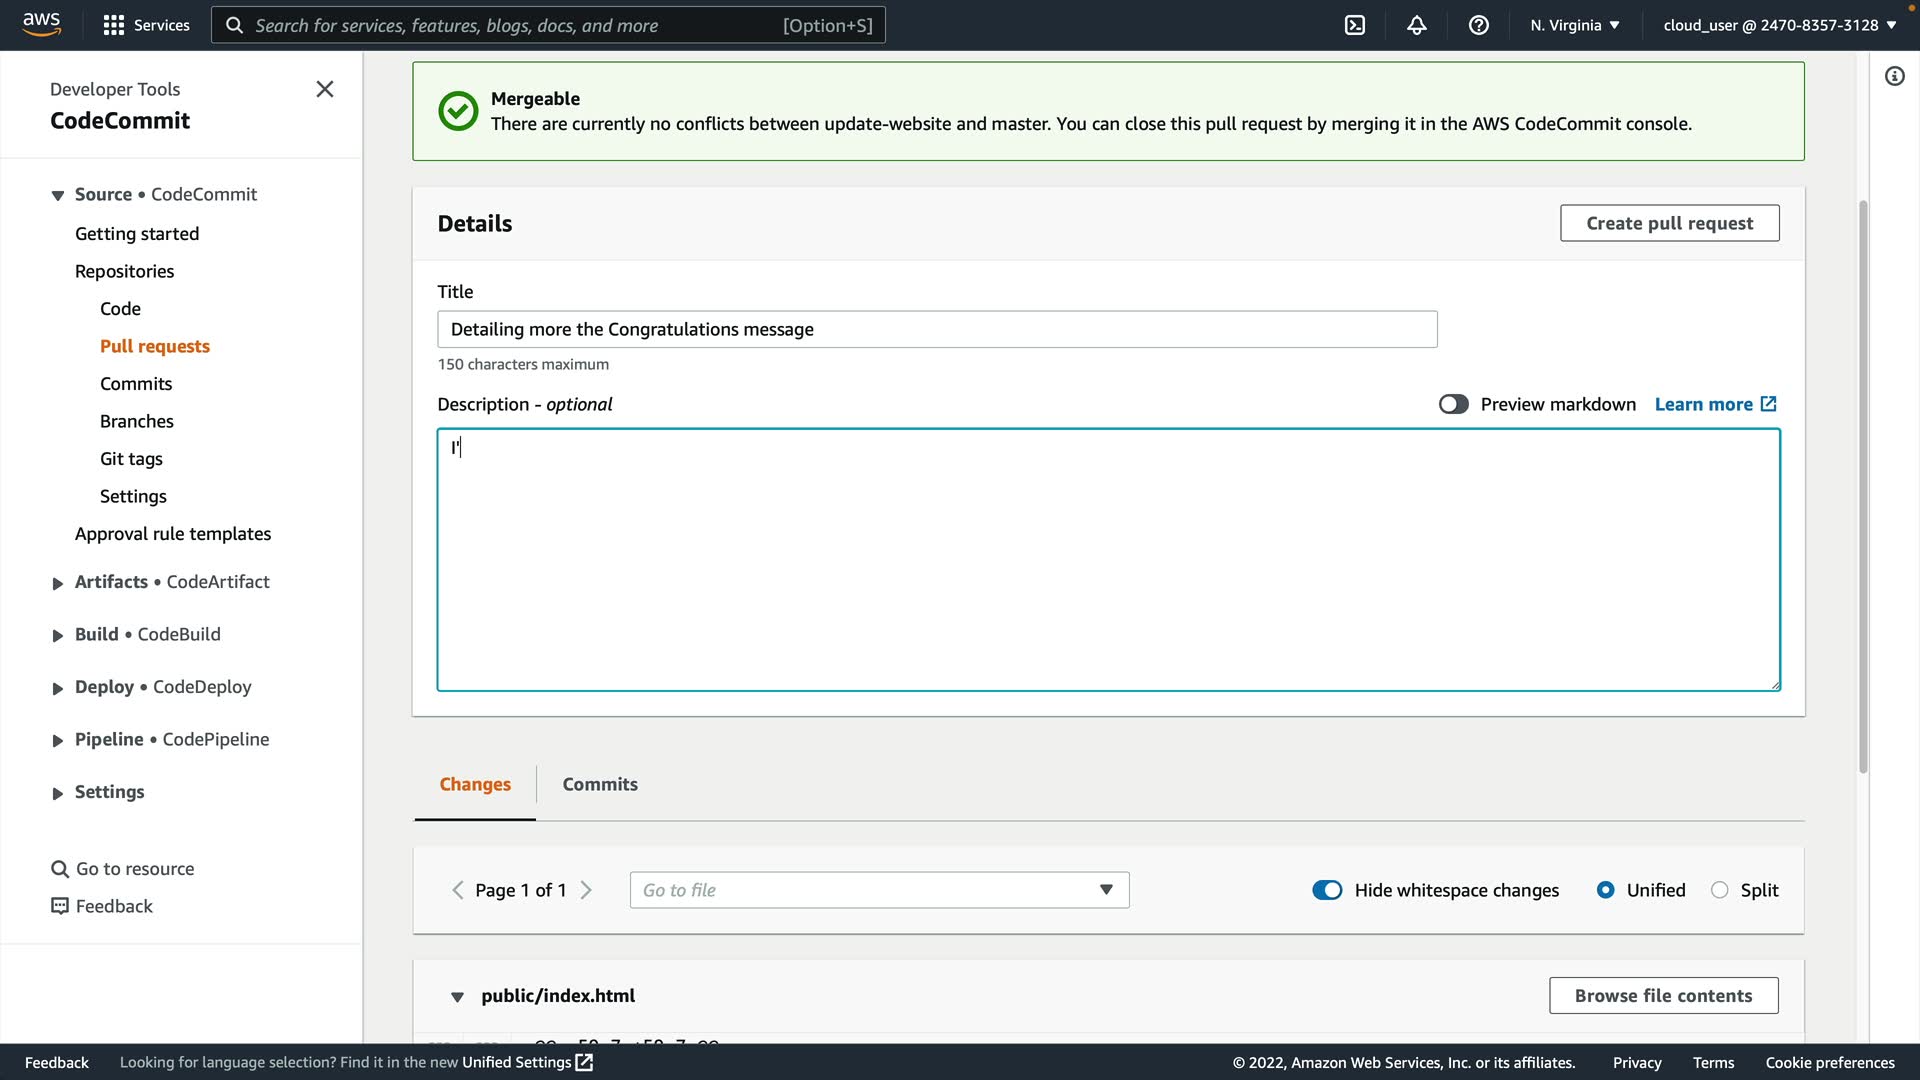Expand the Build CodeBuild section
The image size is (1920, 1080).
click(x=57, y=635)
